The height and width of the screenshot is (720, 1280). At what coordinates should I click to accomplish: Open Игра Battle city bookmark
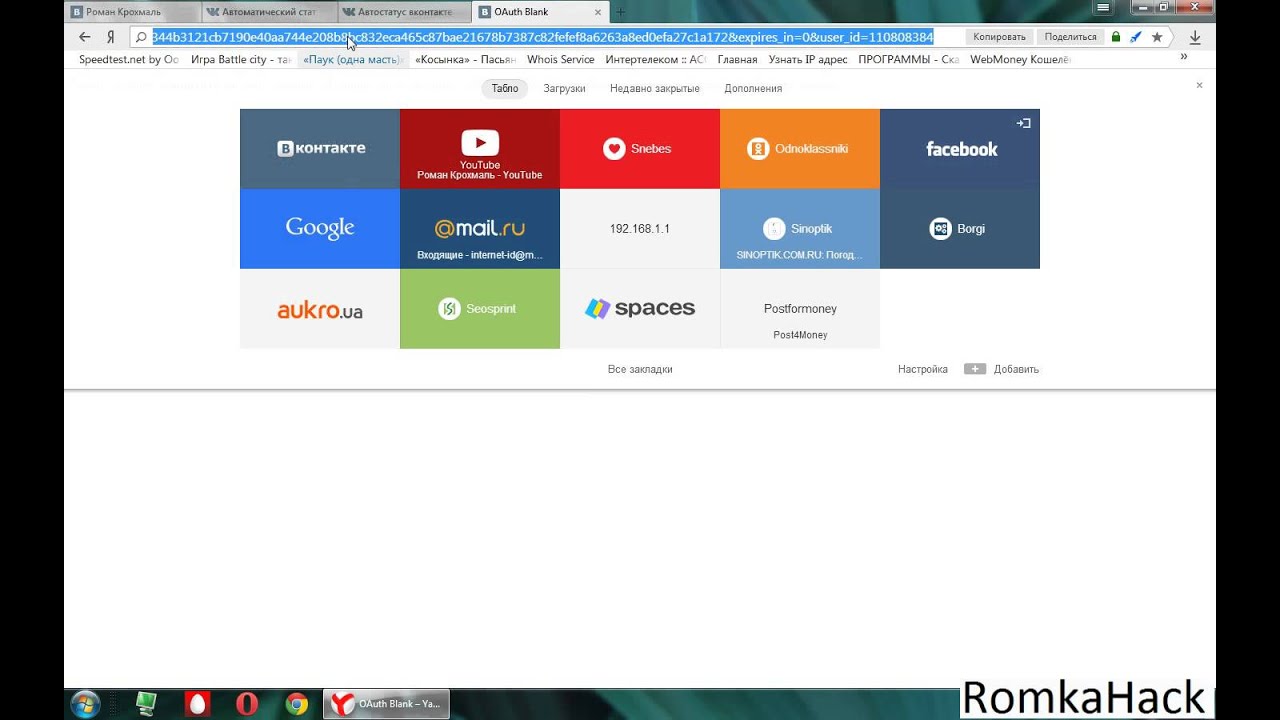click(241, 59)
